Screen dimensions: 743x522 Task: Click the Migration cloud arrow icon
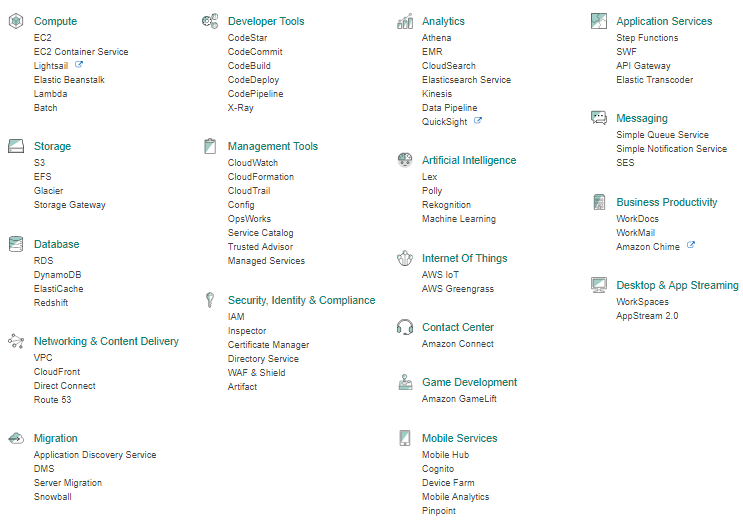click(16, 438)
